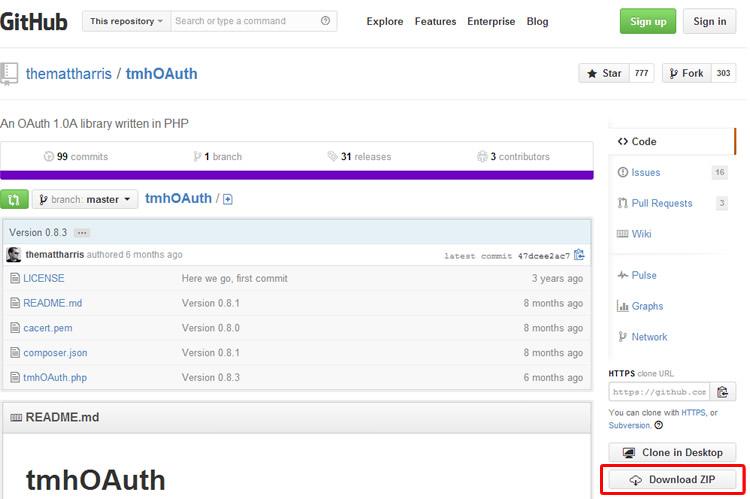The height and width of the screenshot is (499, 750).
Task: Open the tmhOAuth.php file
Action: coord(55,378)
